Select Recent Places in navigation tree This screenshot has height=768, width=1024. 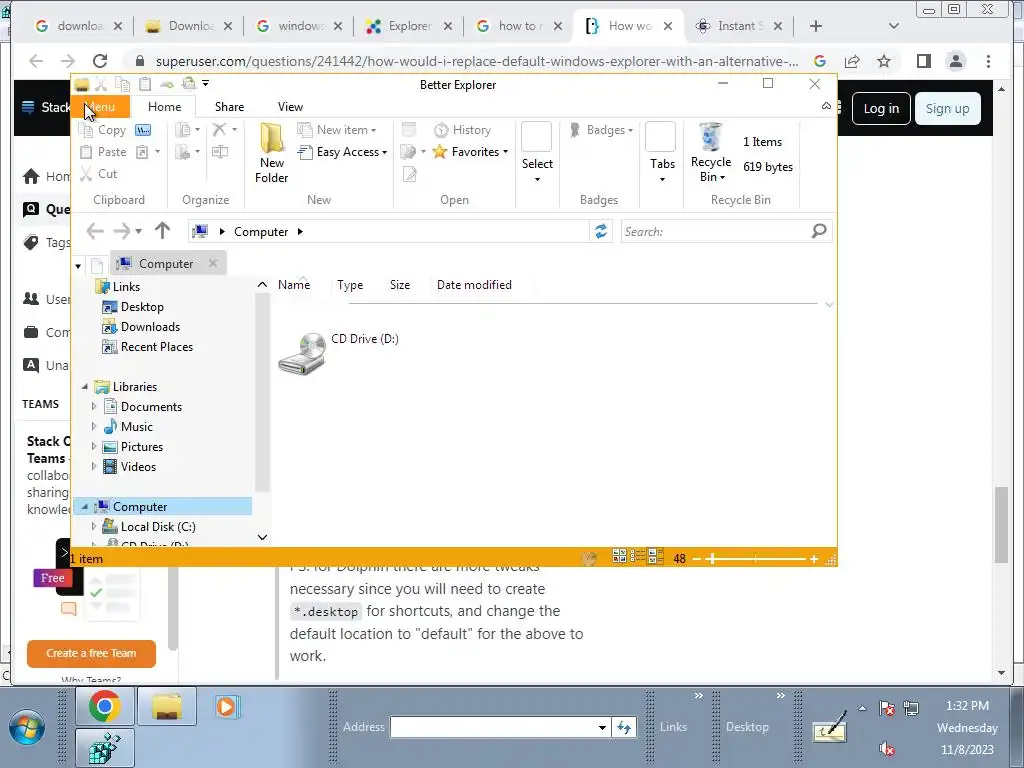[x=148, y=347]
